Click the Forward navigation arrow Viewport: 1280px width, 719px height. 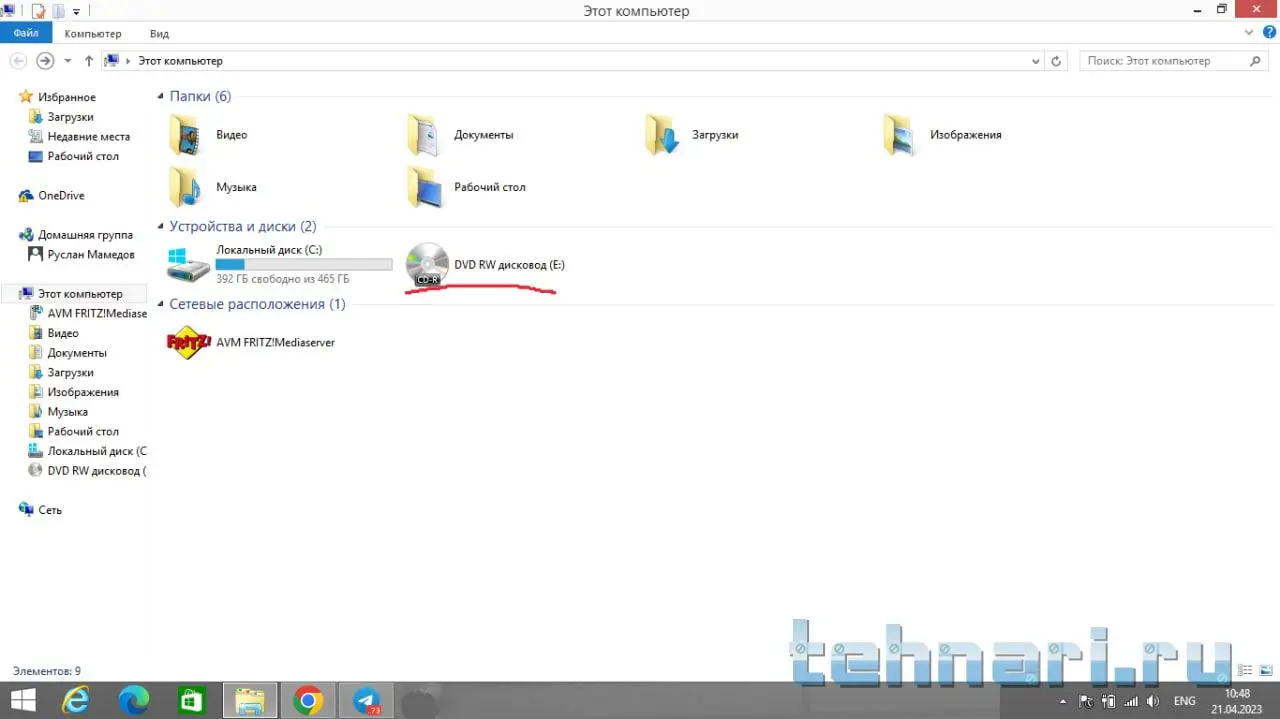(45, 61)
